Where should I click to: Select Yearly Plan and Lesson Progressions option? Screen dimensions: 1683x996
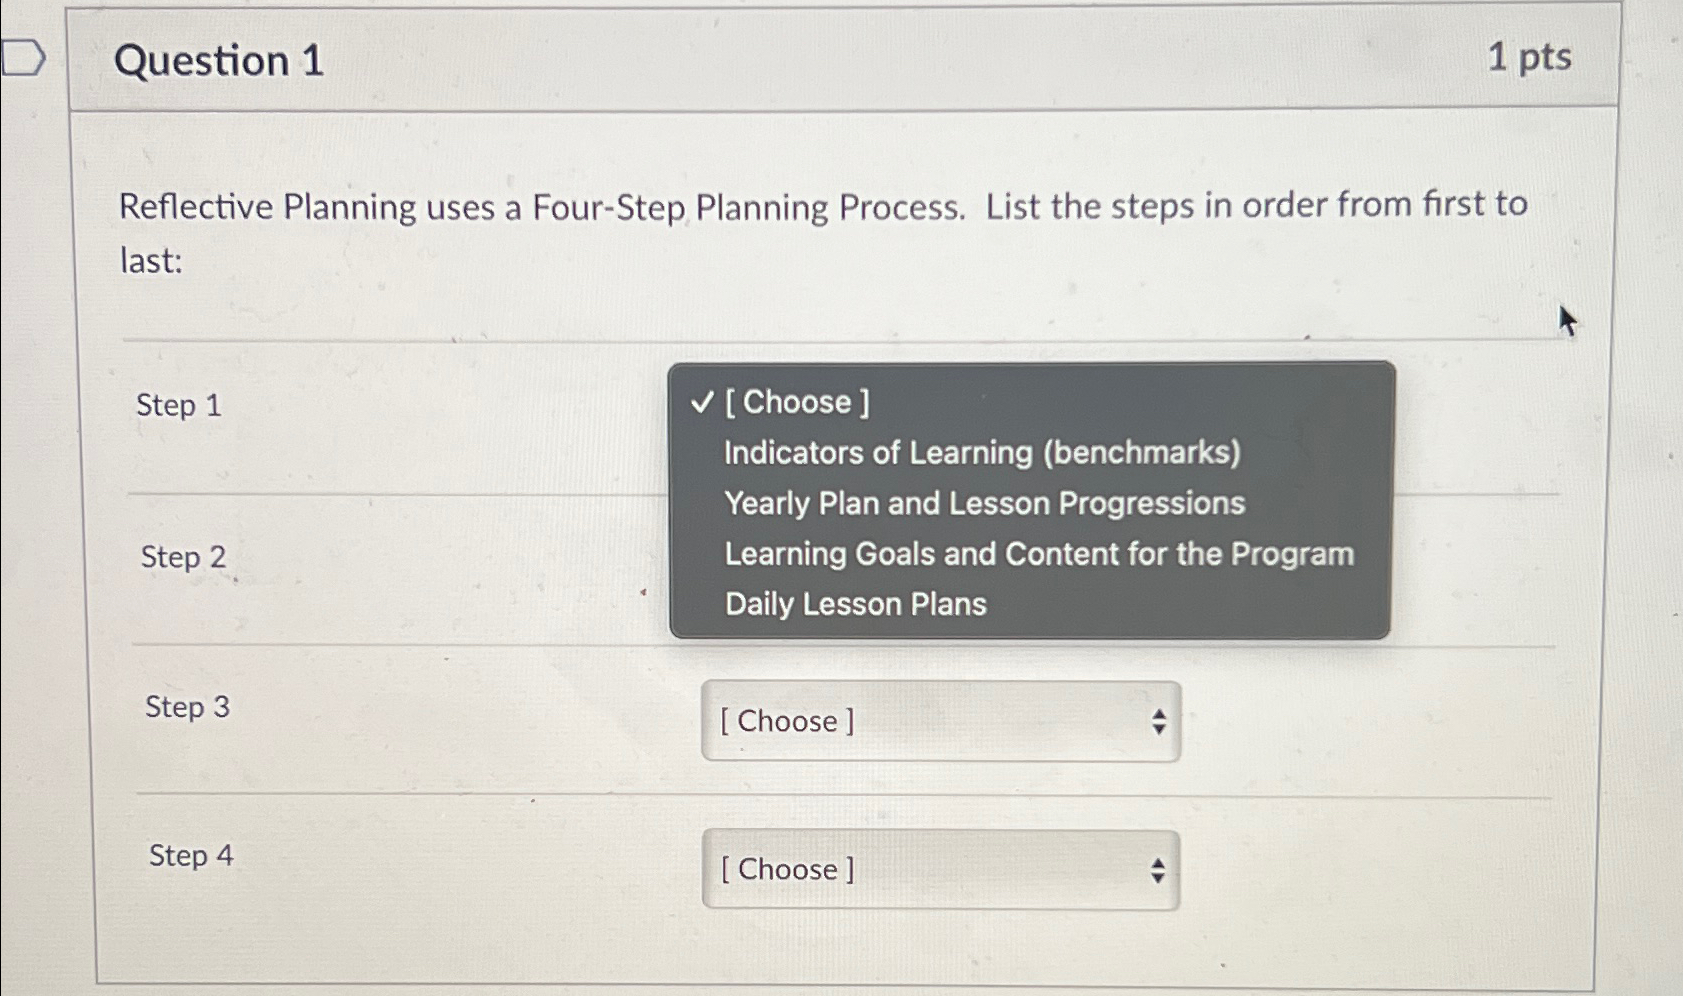coord(983,503)
